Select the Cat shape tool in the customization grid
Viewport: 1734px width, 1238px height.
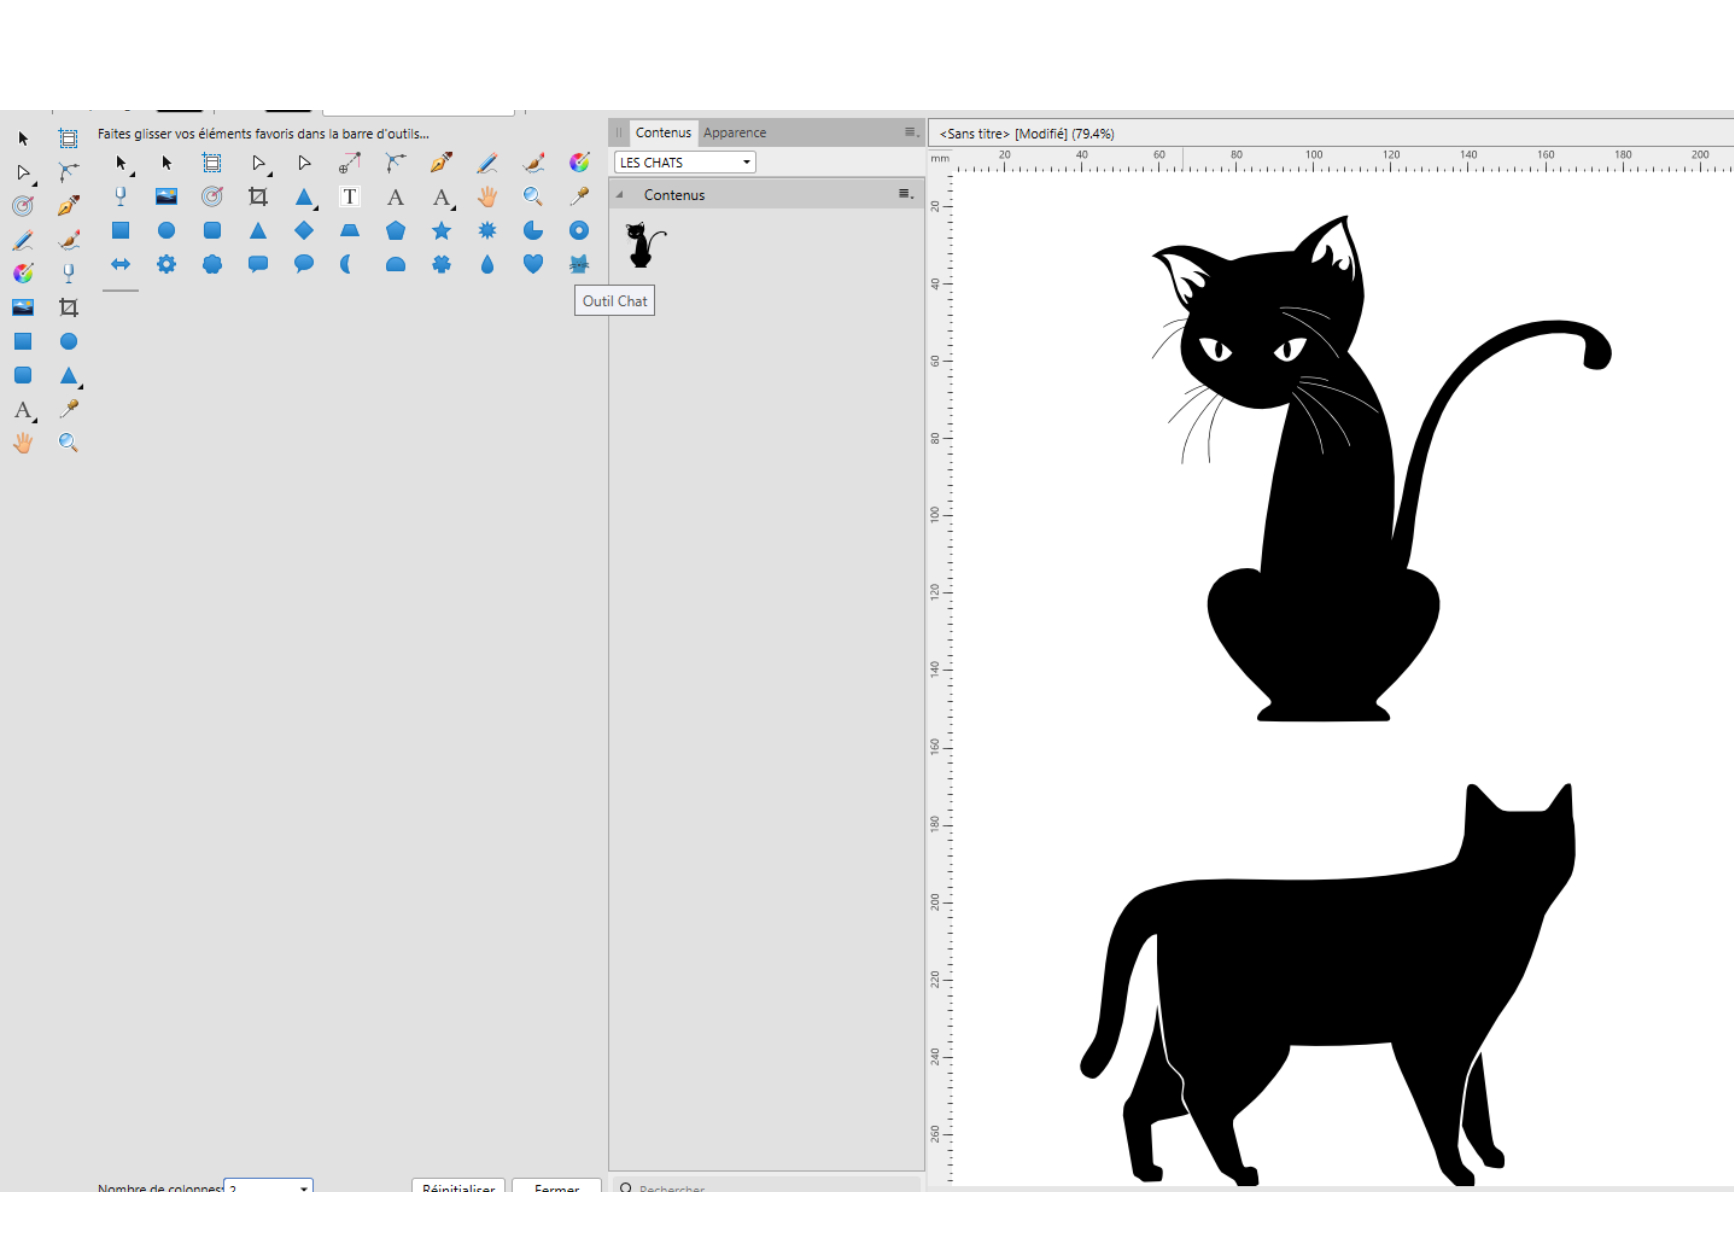(x=579, y=264)
